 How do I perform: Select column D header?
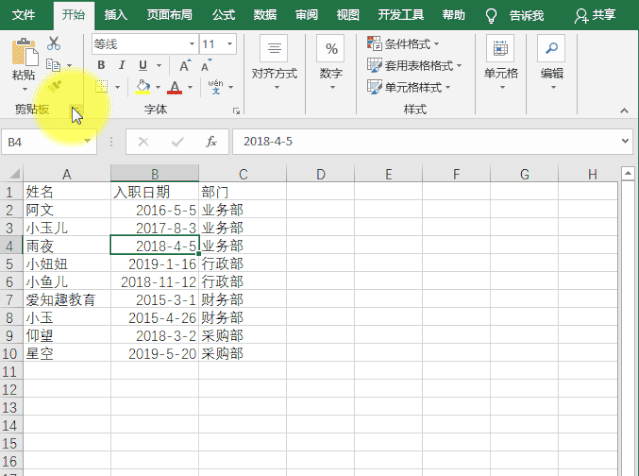[x=320, y=174]
